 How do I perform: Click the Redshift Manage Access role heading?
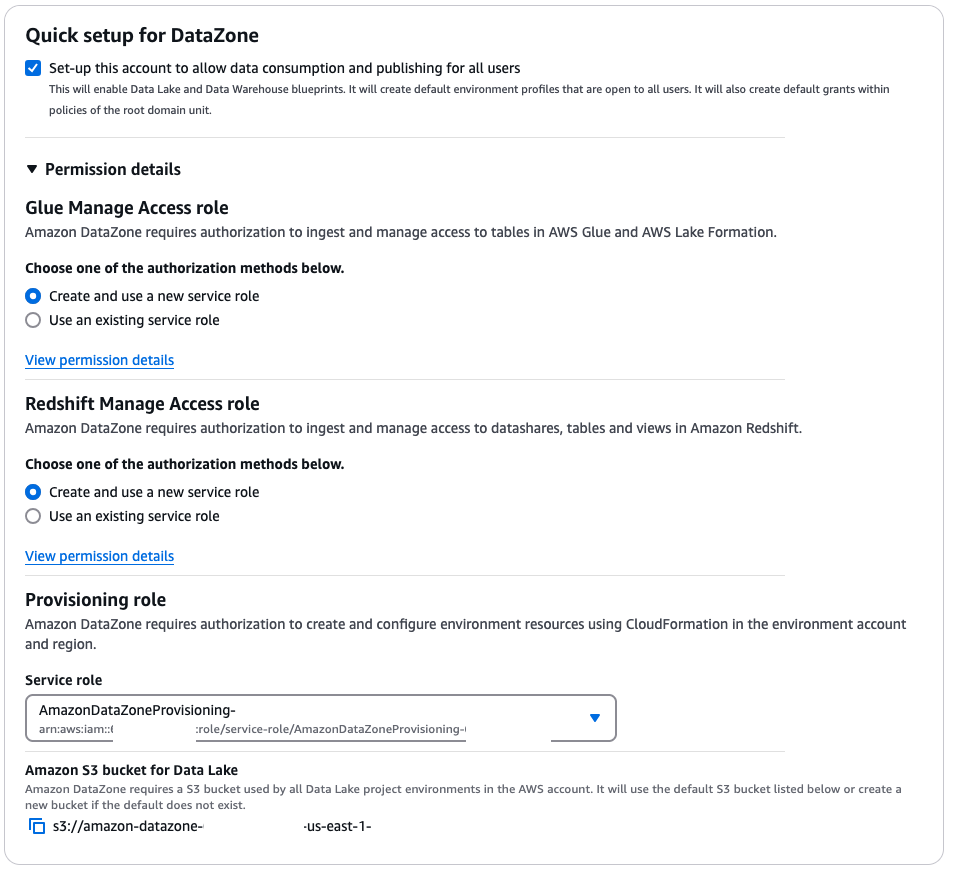(142, 404)
